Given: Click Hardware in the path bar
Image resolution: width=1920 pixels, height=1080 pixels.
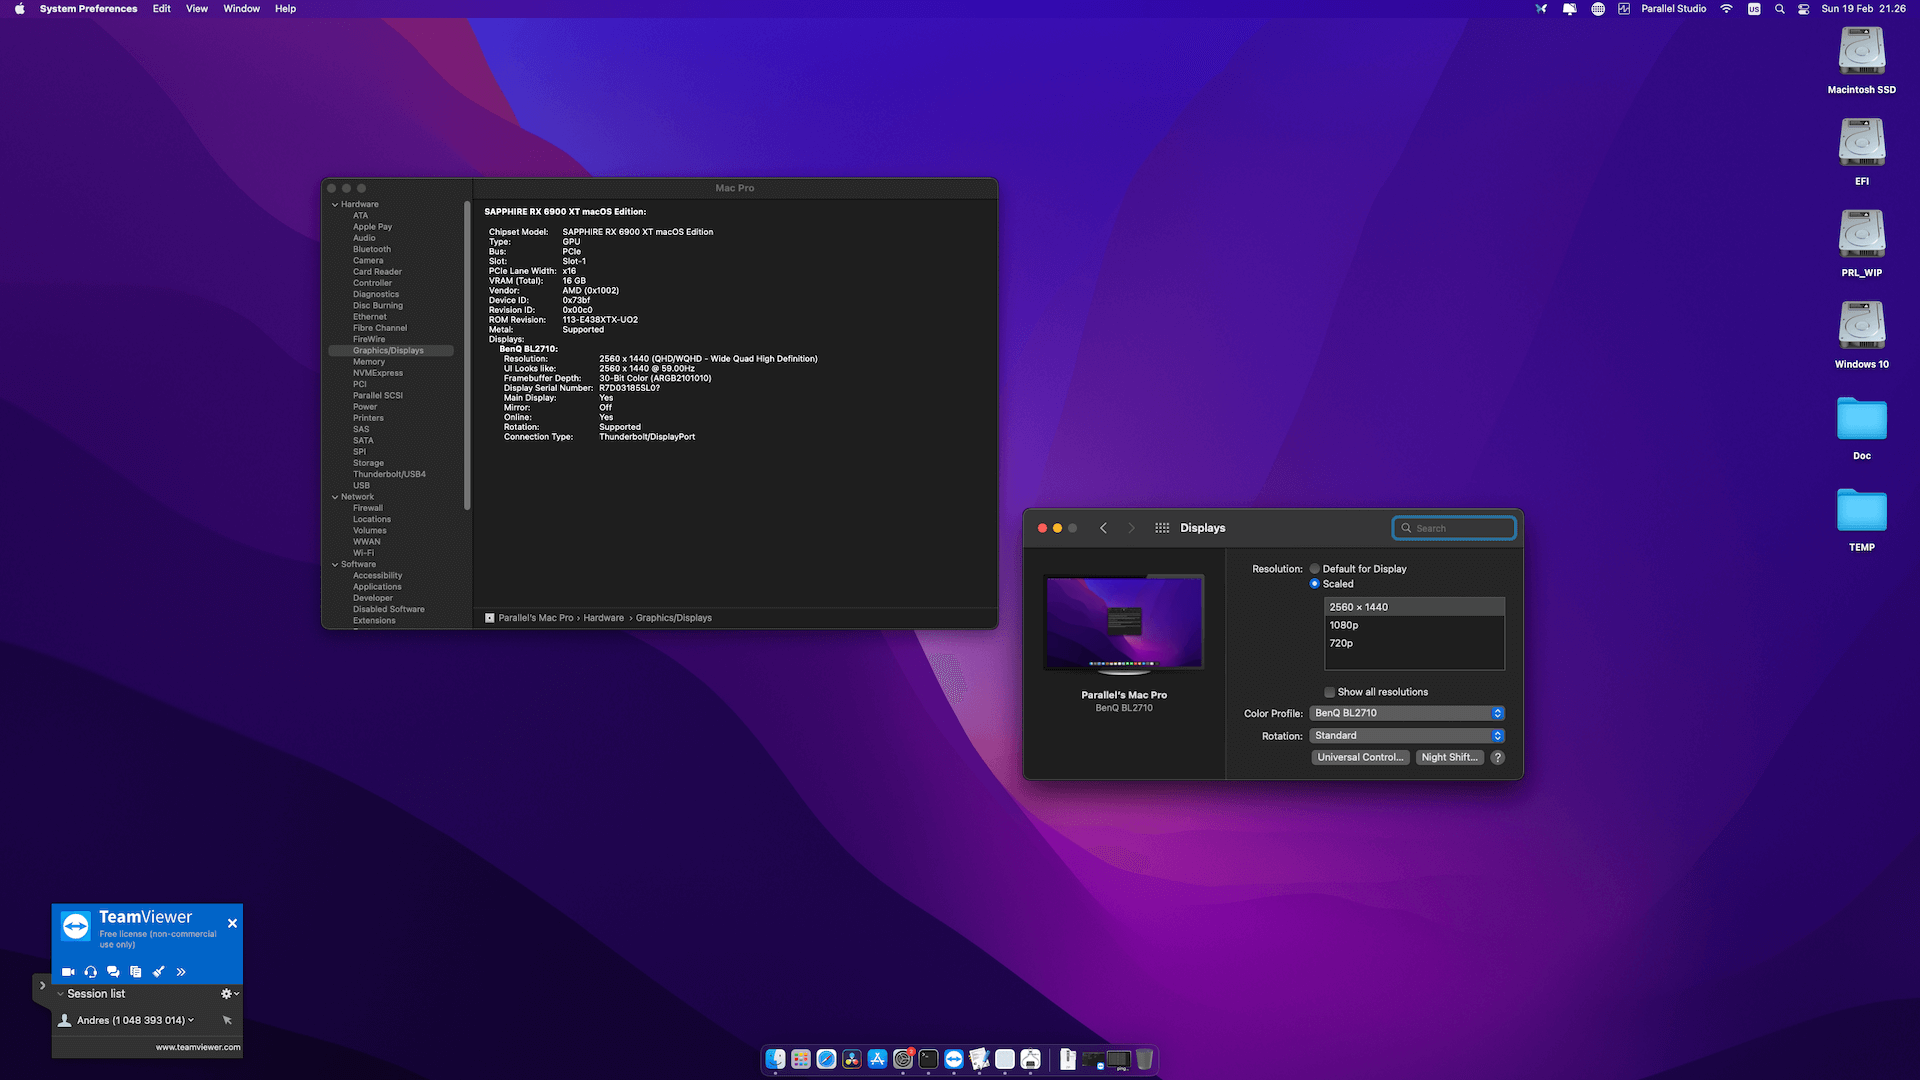Looking at the screenshot, I should 603,618.
